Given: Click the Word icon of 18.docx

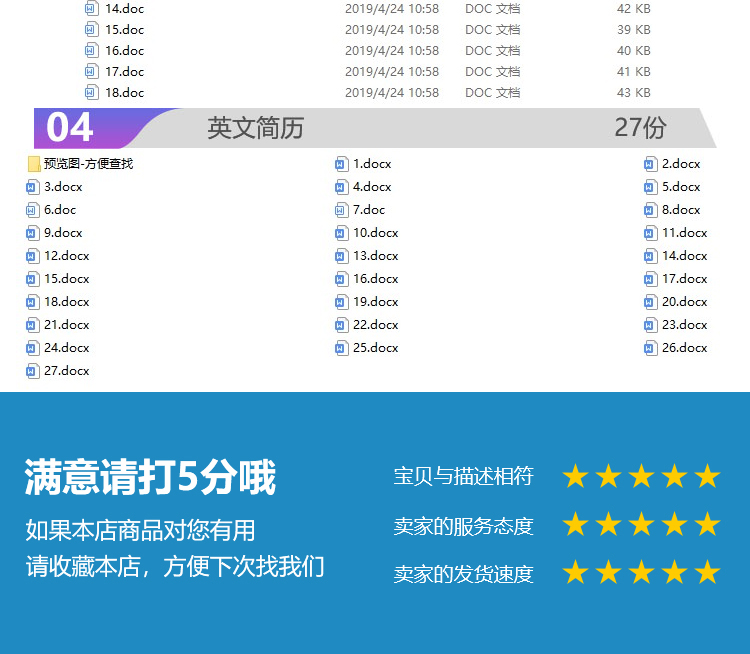Looking at the screenshot, I should click(x=32, y=302).
